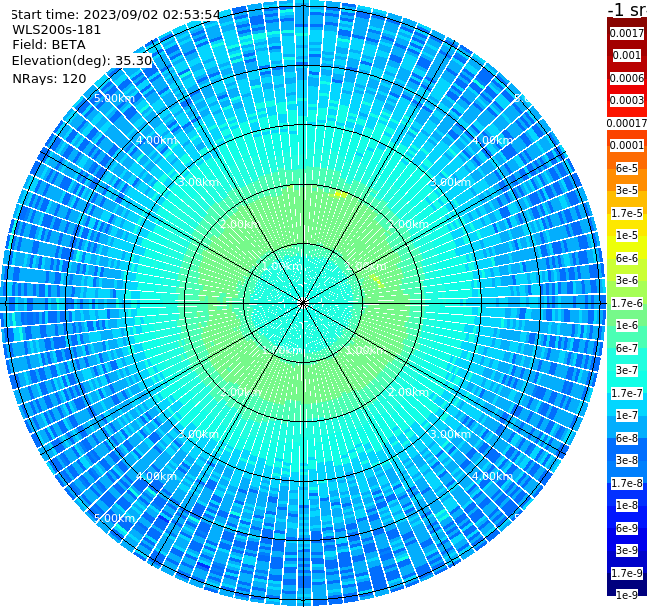
Task: Click the upper-left 5.00km range label
Action: coord(114,98)
